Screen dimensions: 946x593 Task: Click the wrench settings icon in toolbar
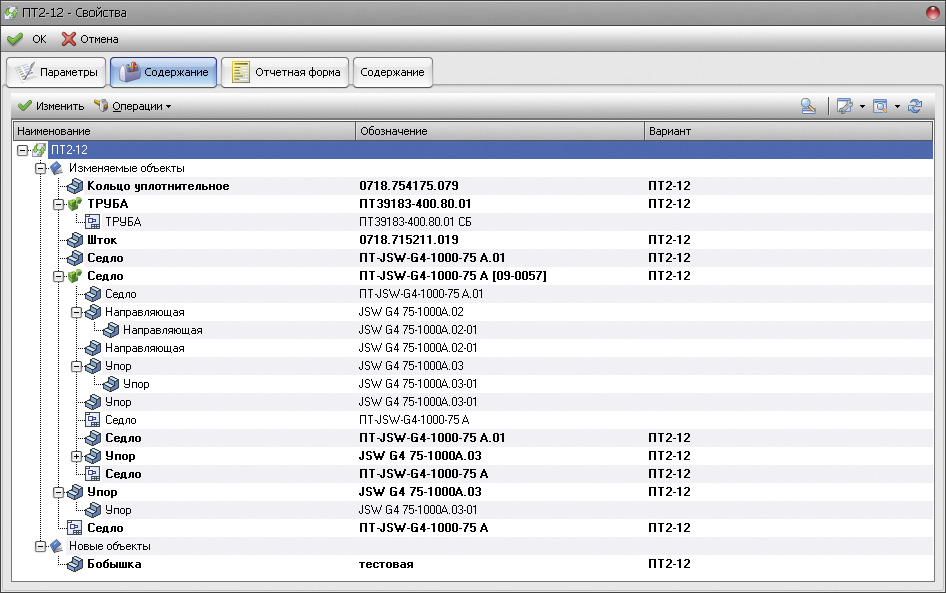tap(845, 106)
